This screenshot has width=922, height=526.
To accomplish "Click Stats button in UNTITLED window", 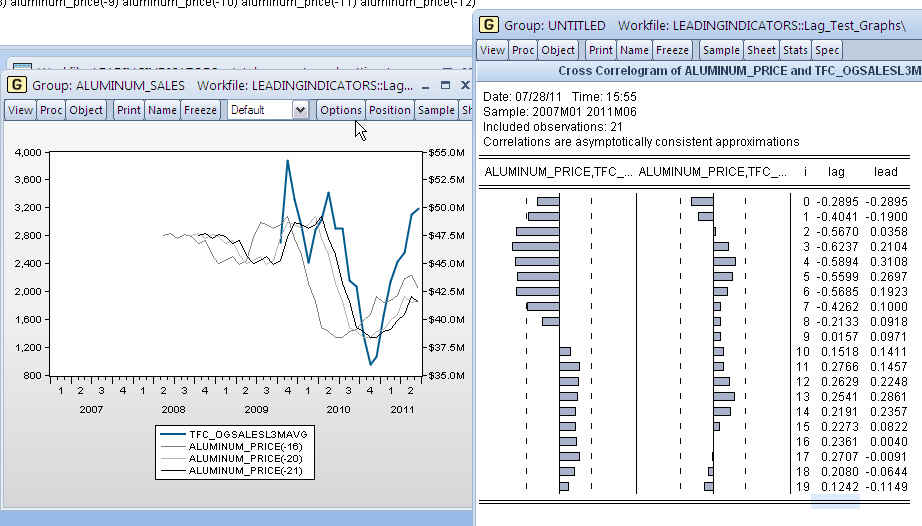I will point(795,50).
